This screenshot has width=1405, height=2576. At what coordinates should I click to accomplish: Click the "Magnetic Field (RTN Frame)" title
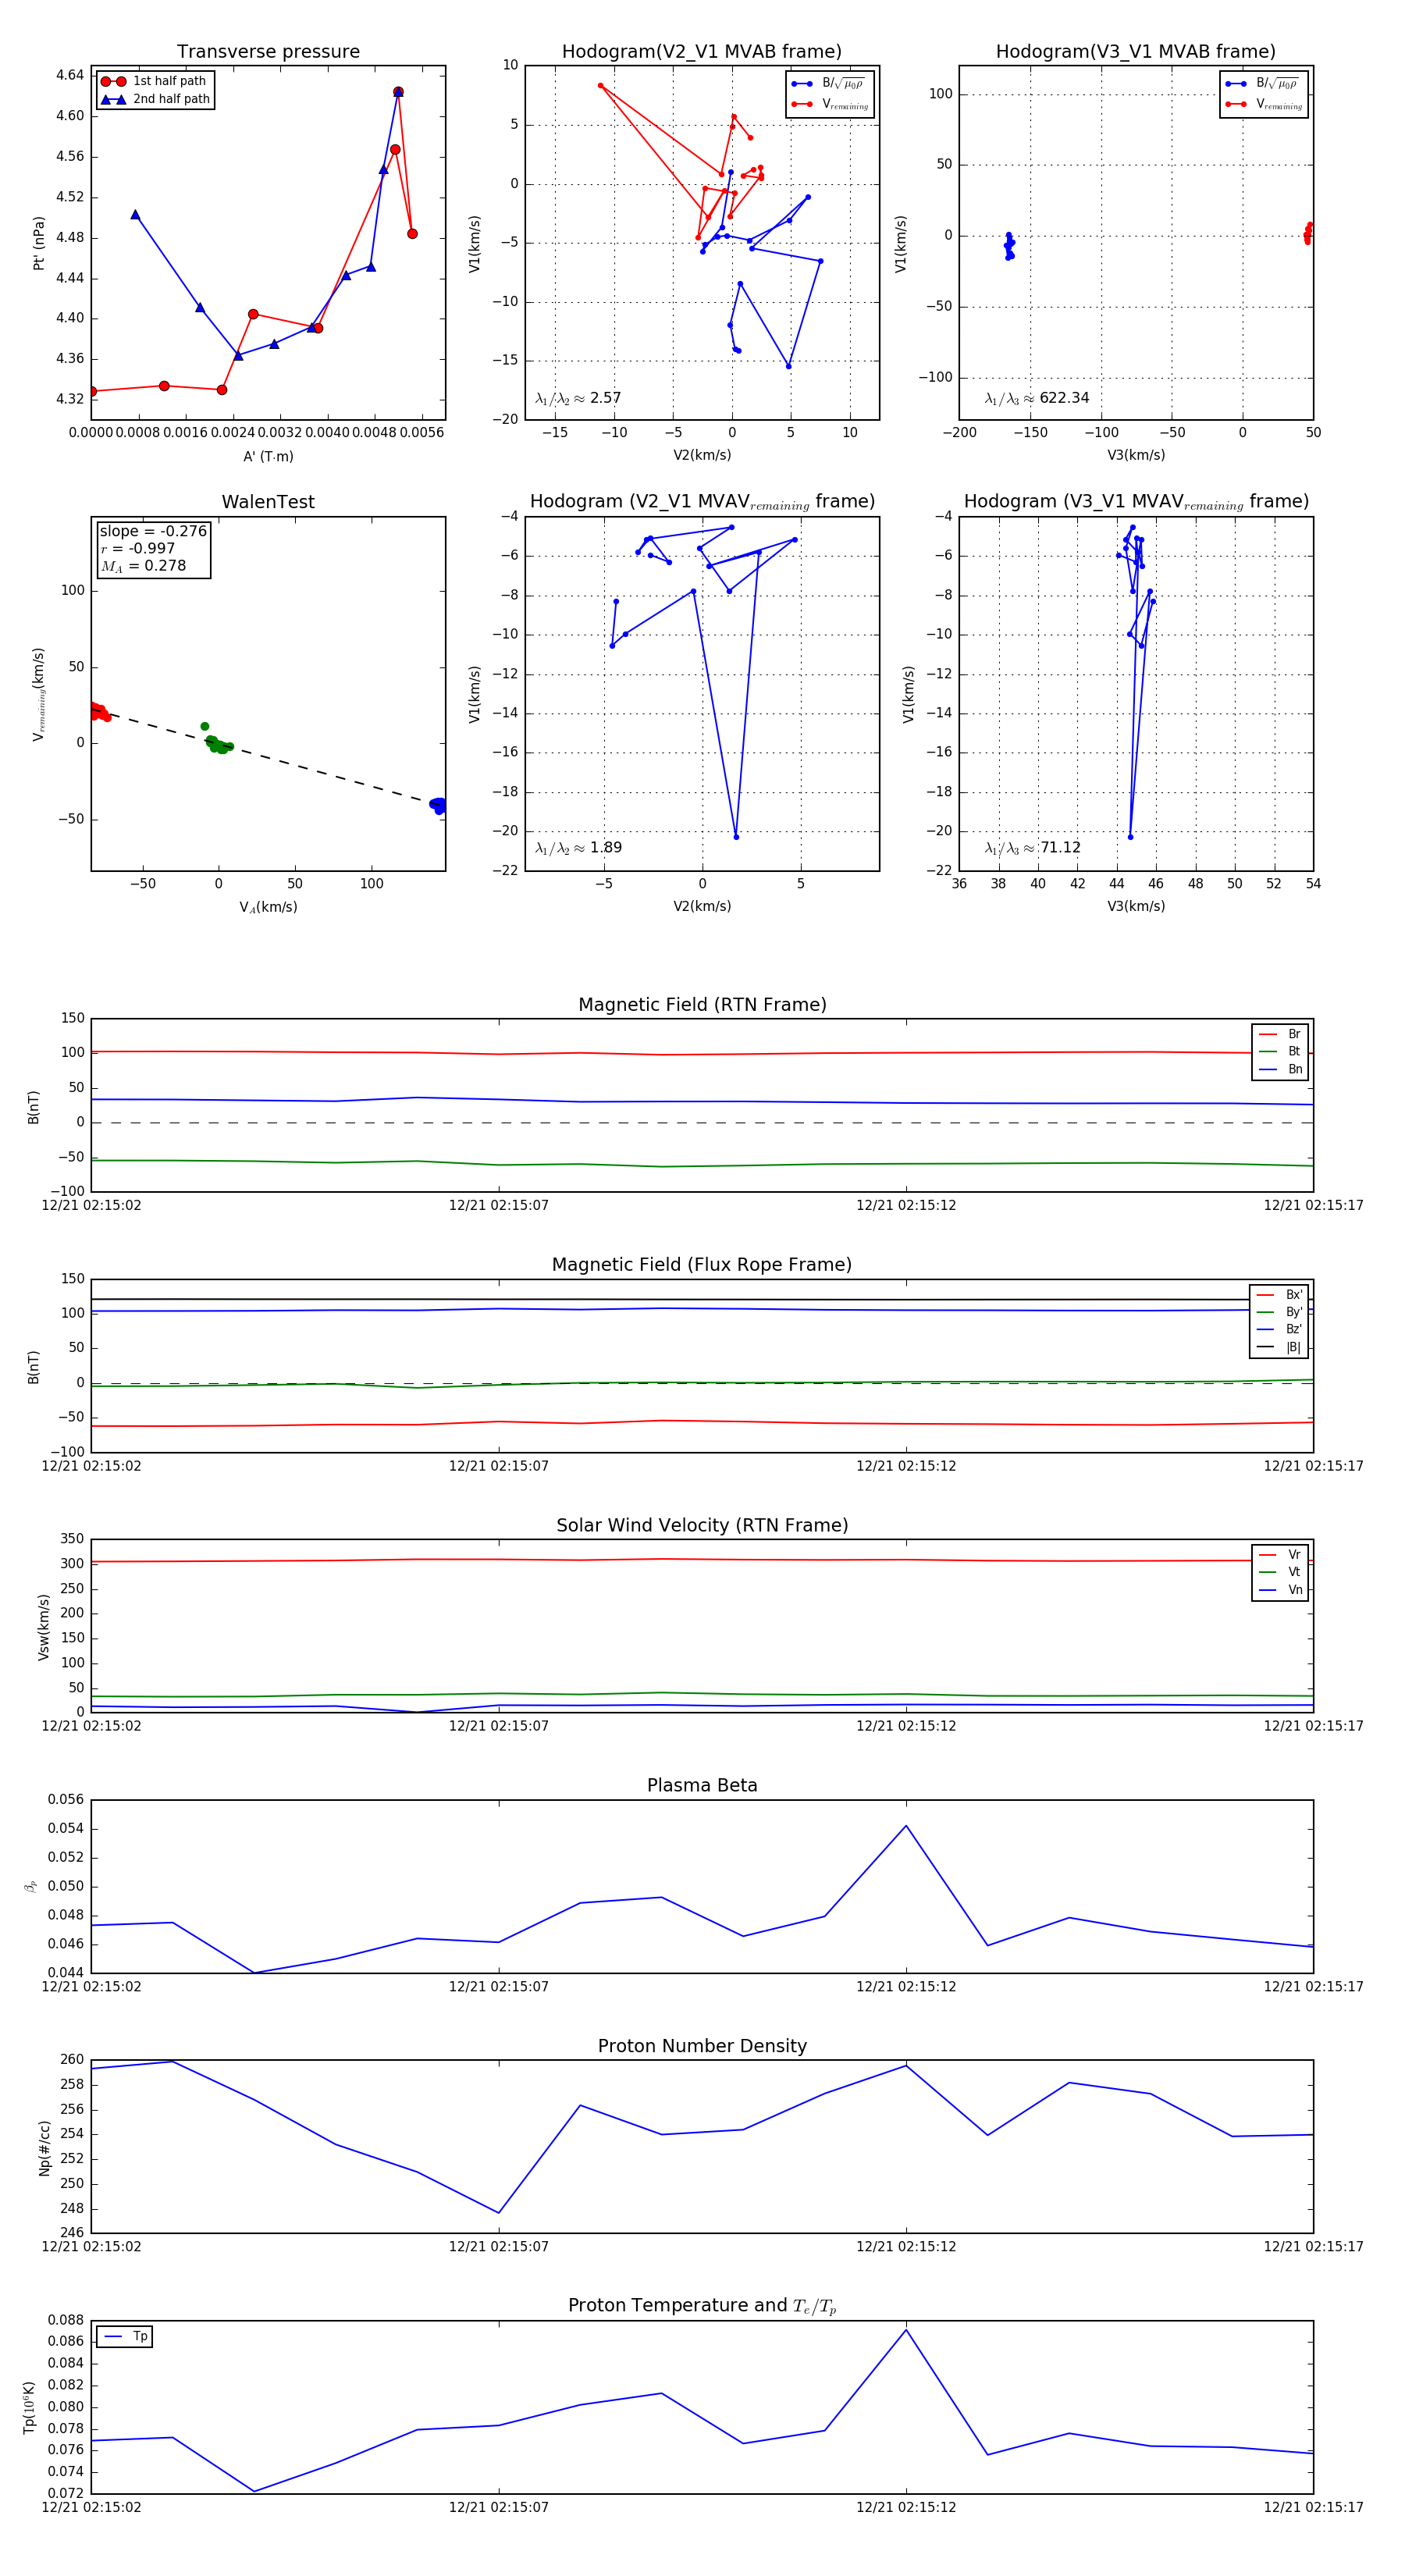point(702,1005)
